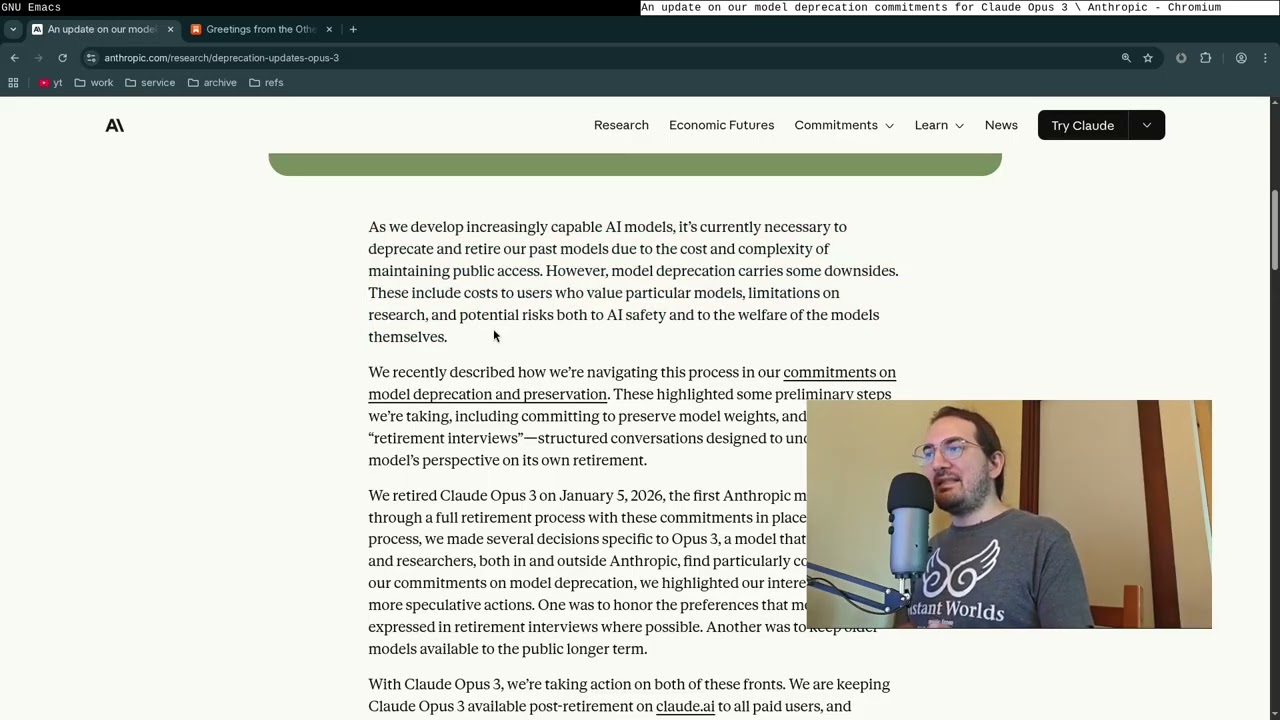Open the claude.ai link in the article
Image resolution: width=1280 pixels, height=720 pixels.
685,706
